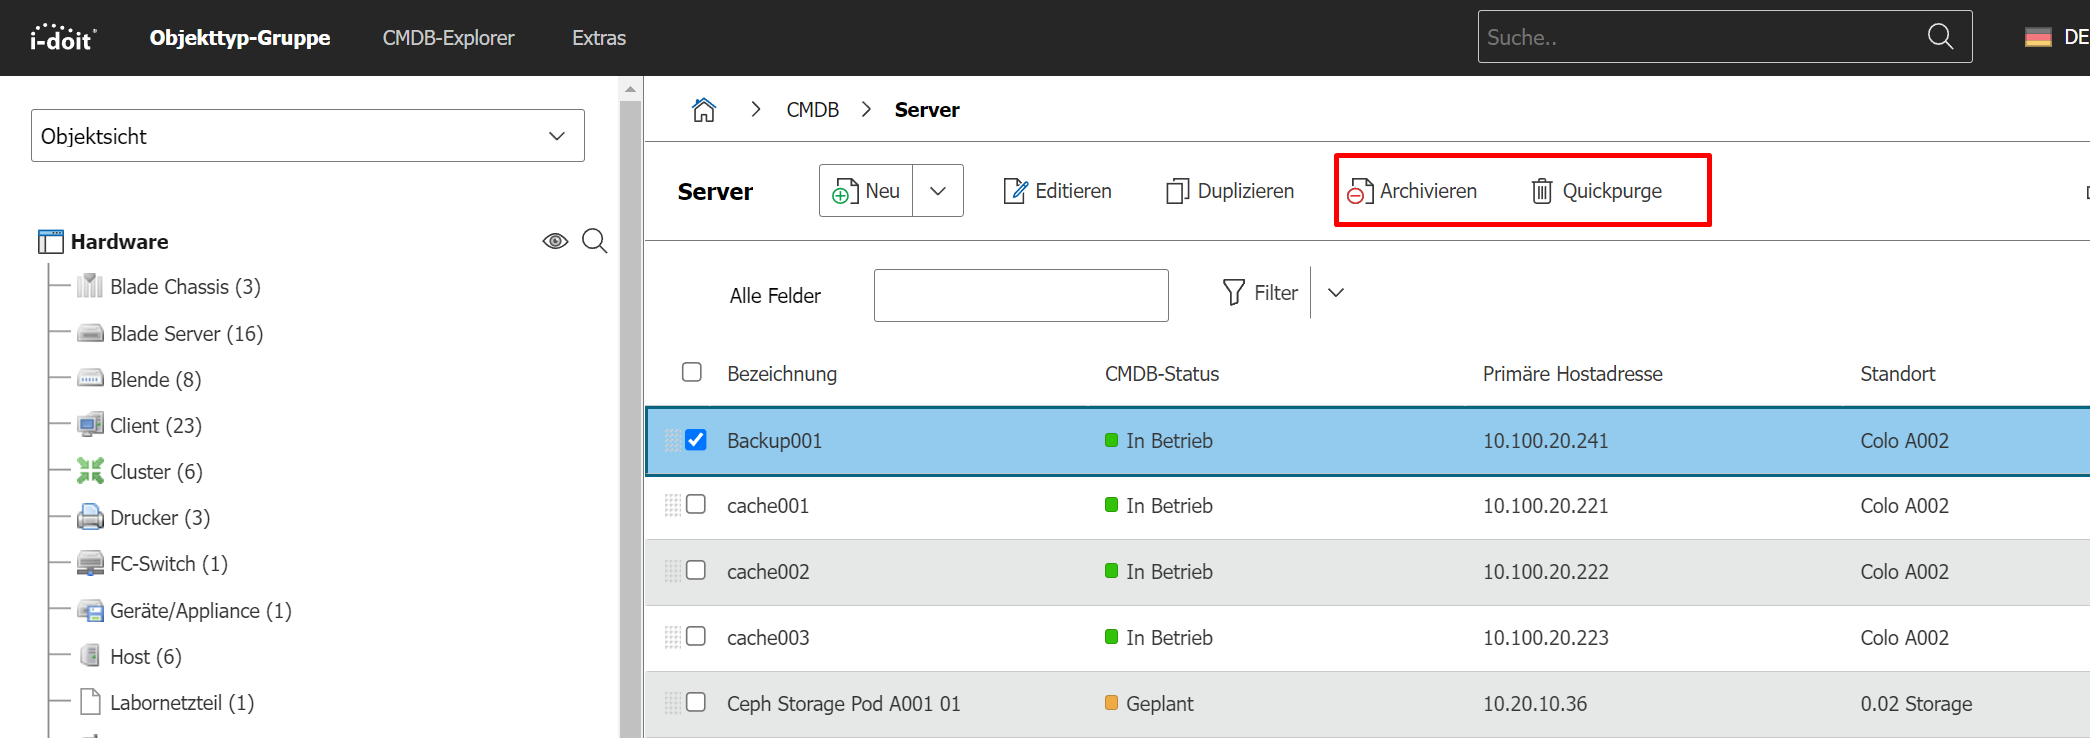Sort by CMDB-Status column header
The height and width of the screenshot is (738, 2090).
pos(1162,374)
